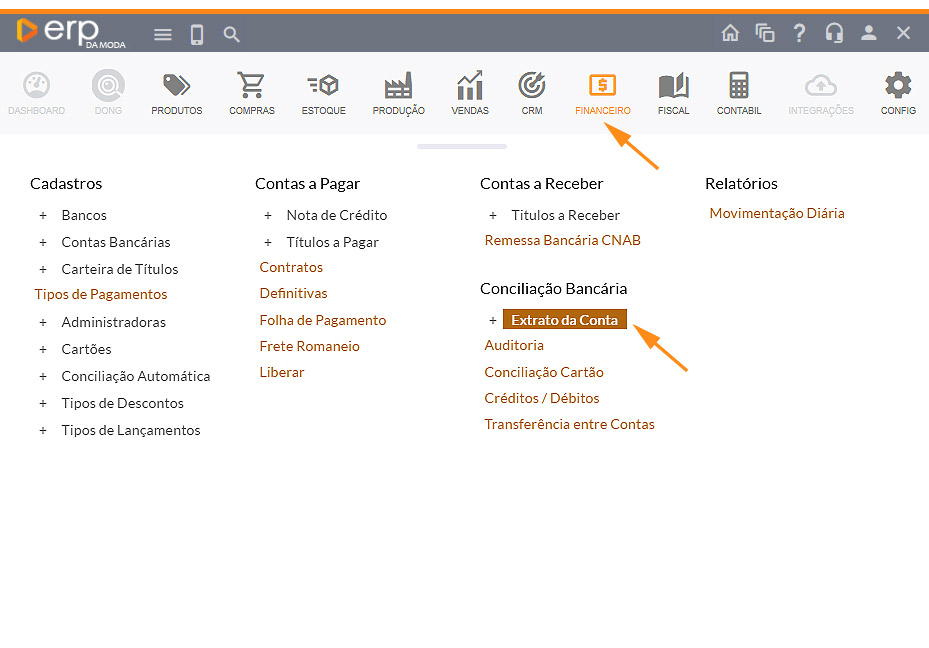Open the Remessa Bancária CNAB link
This screenshot has height=648, width=929.
pyautogui.click(x=562, y=240)
